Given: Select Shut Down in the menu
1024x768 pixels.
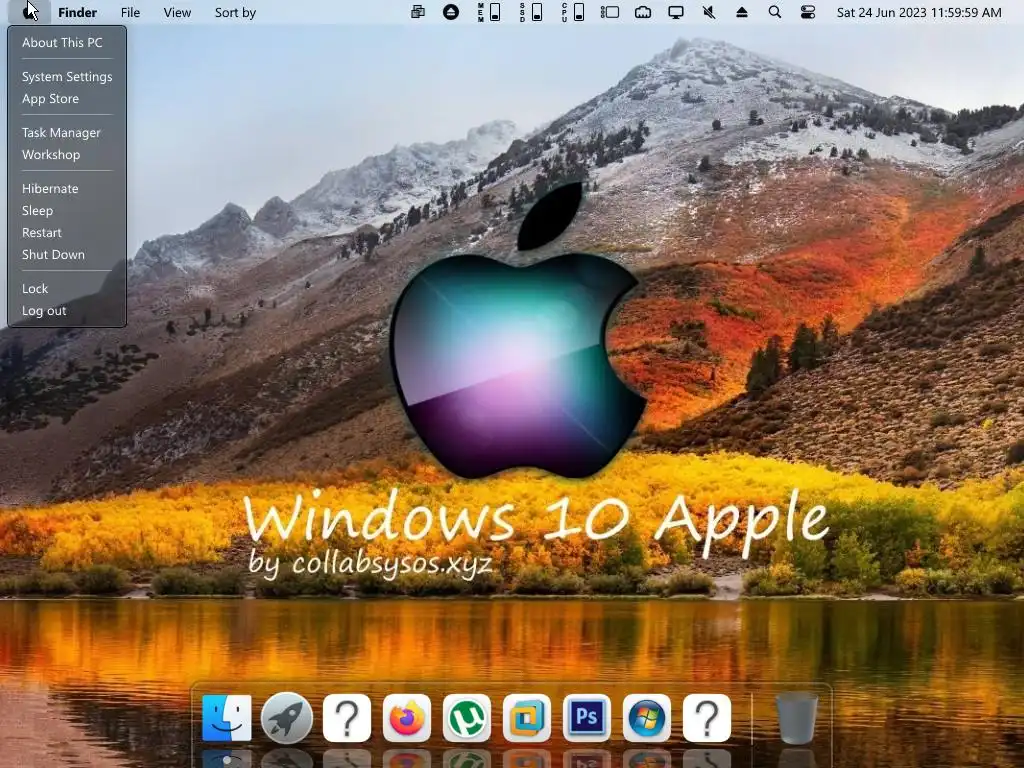Looking at the screenshot, I should pyautogui.click(x=53, y=255).
